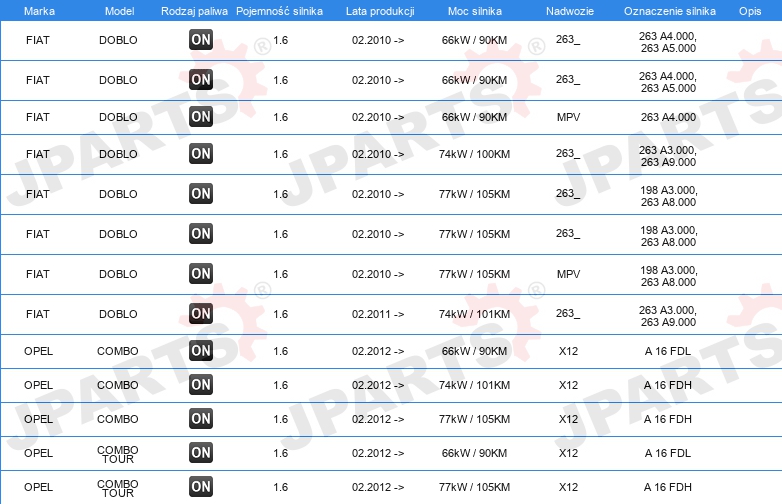Select the 66kW / 90KM cell in the Doblo MPV row

coord(474,117)
